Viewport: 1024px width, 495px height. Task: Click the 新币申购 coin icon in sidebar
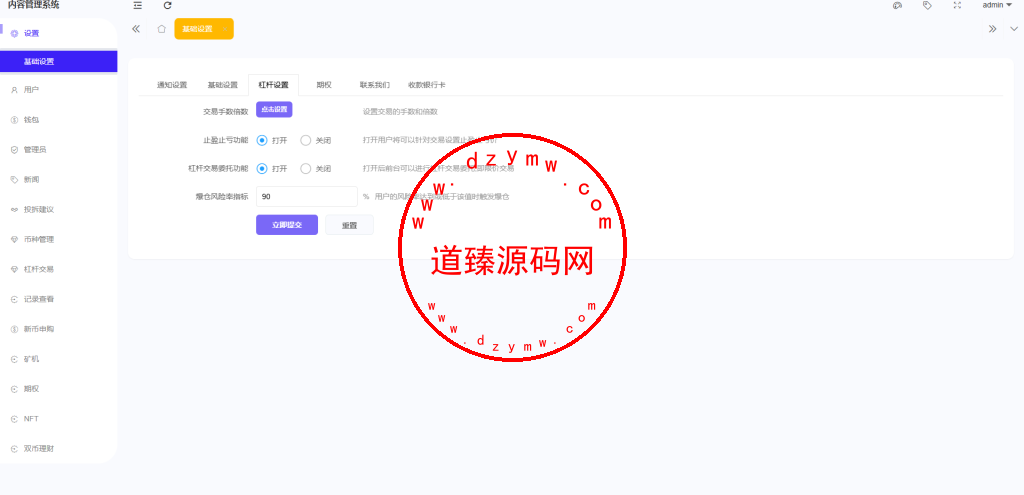[x=14, y=329]
